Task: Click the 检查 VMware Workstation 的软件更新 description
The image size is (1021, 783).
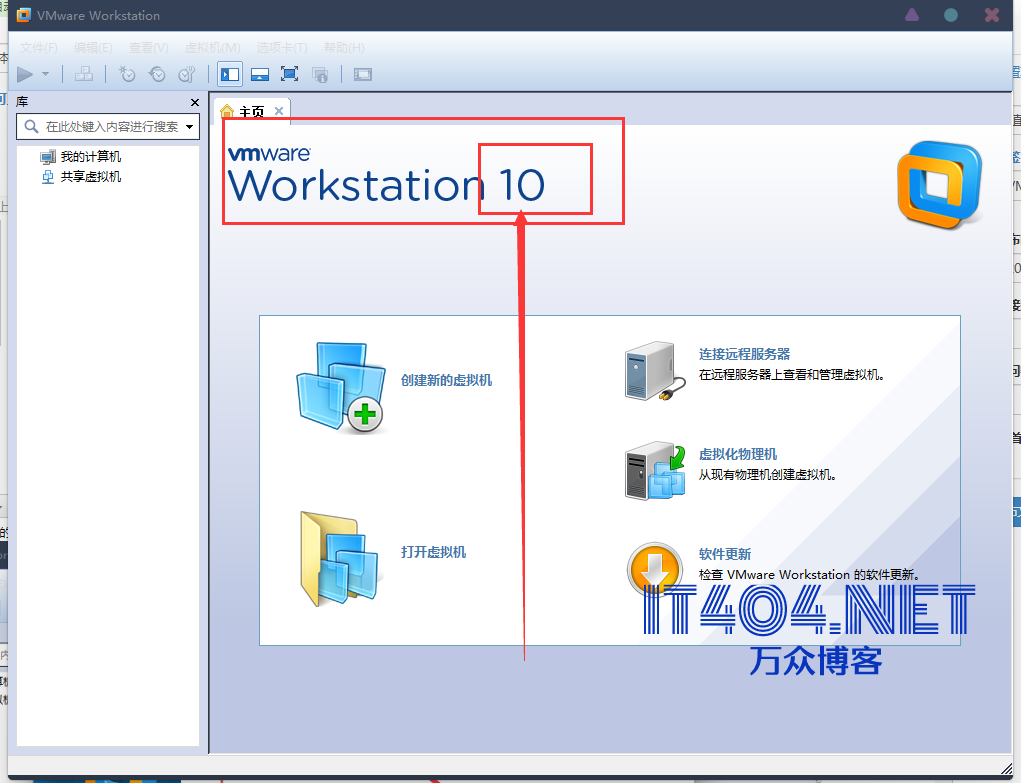Action: coord(809,575)
